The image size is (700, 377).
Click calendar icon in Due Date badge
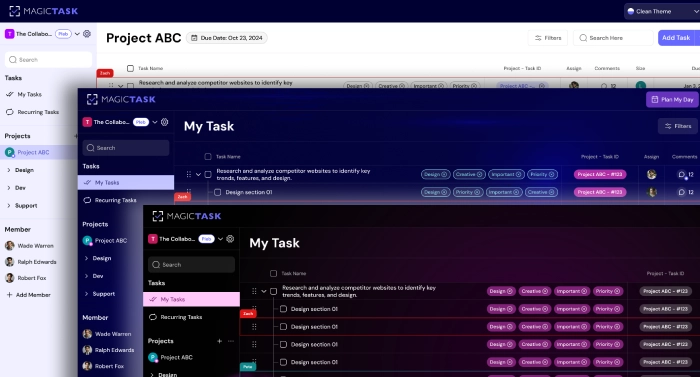(x=194, y=38)
